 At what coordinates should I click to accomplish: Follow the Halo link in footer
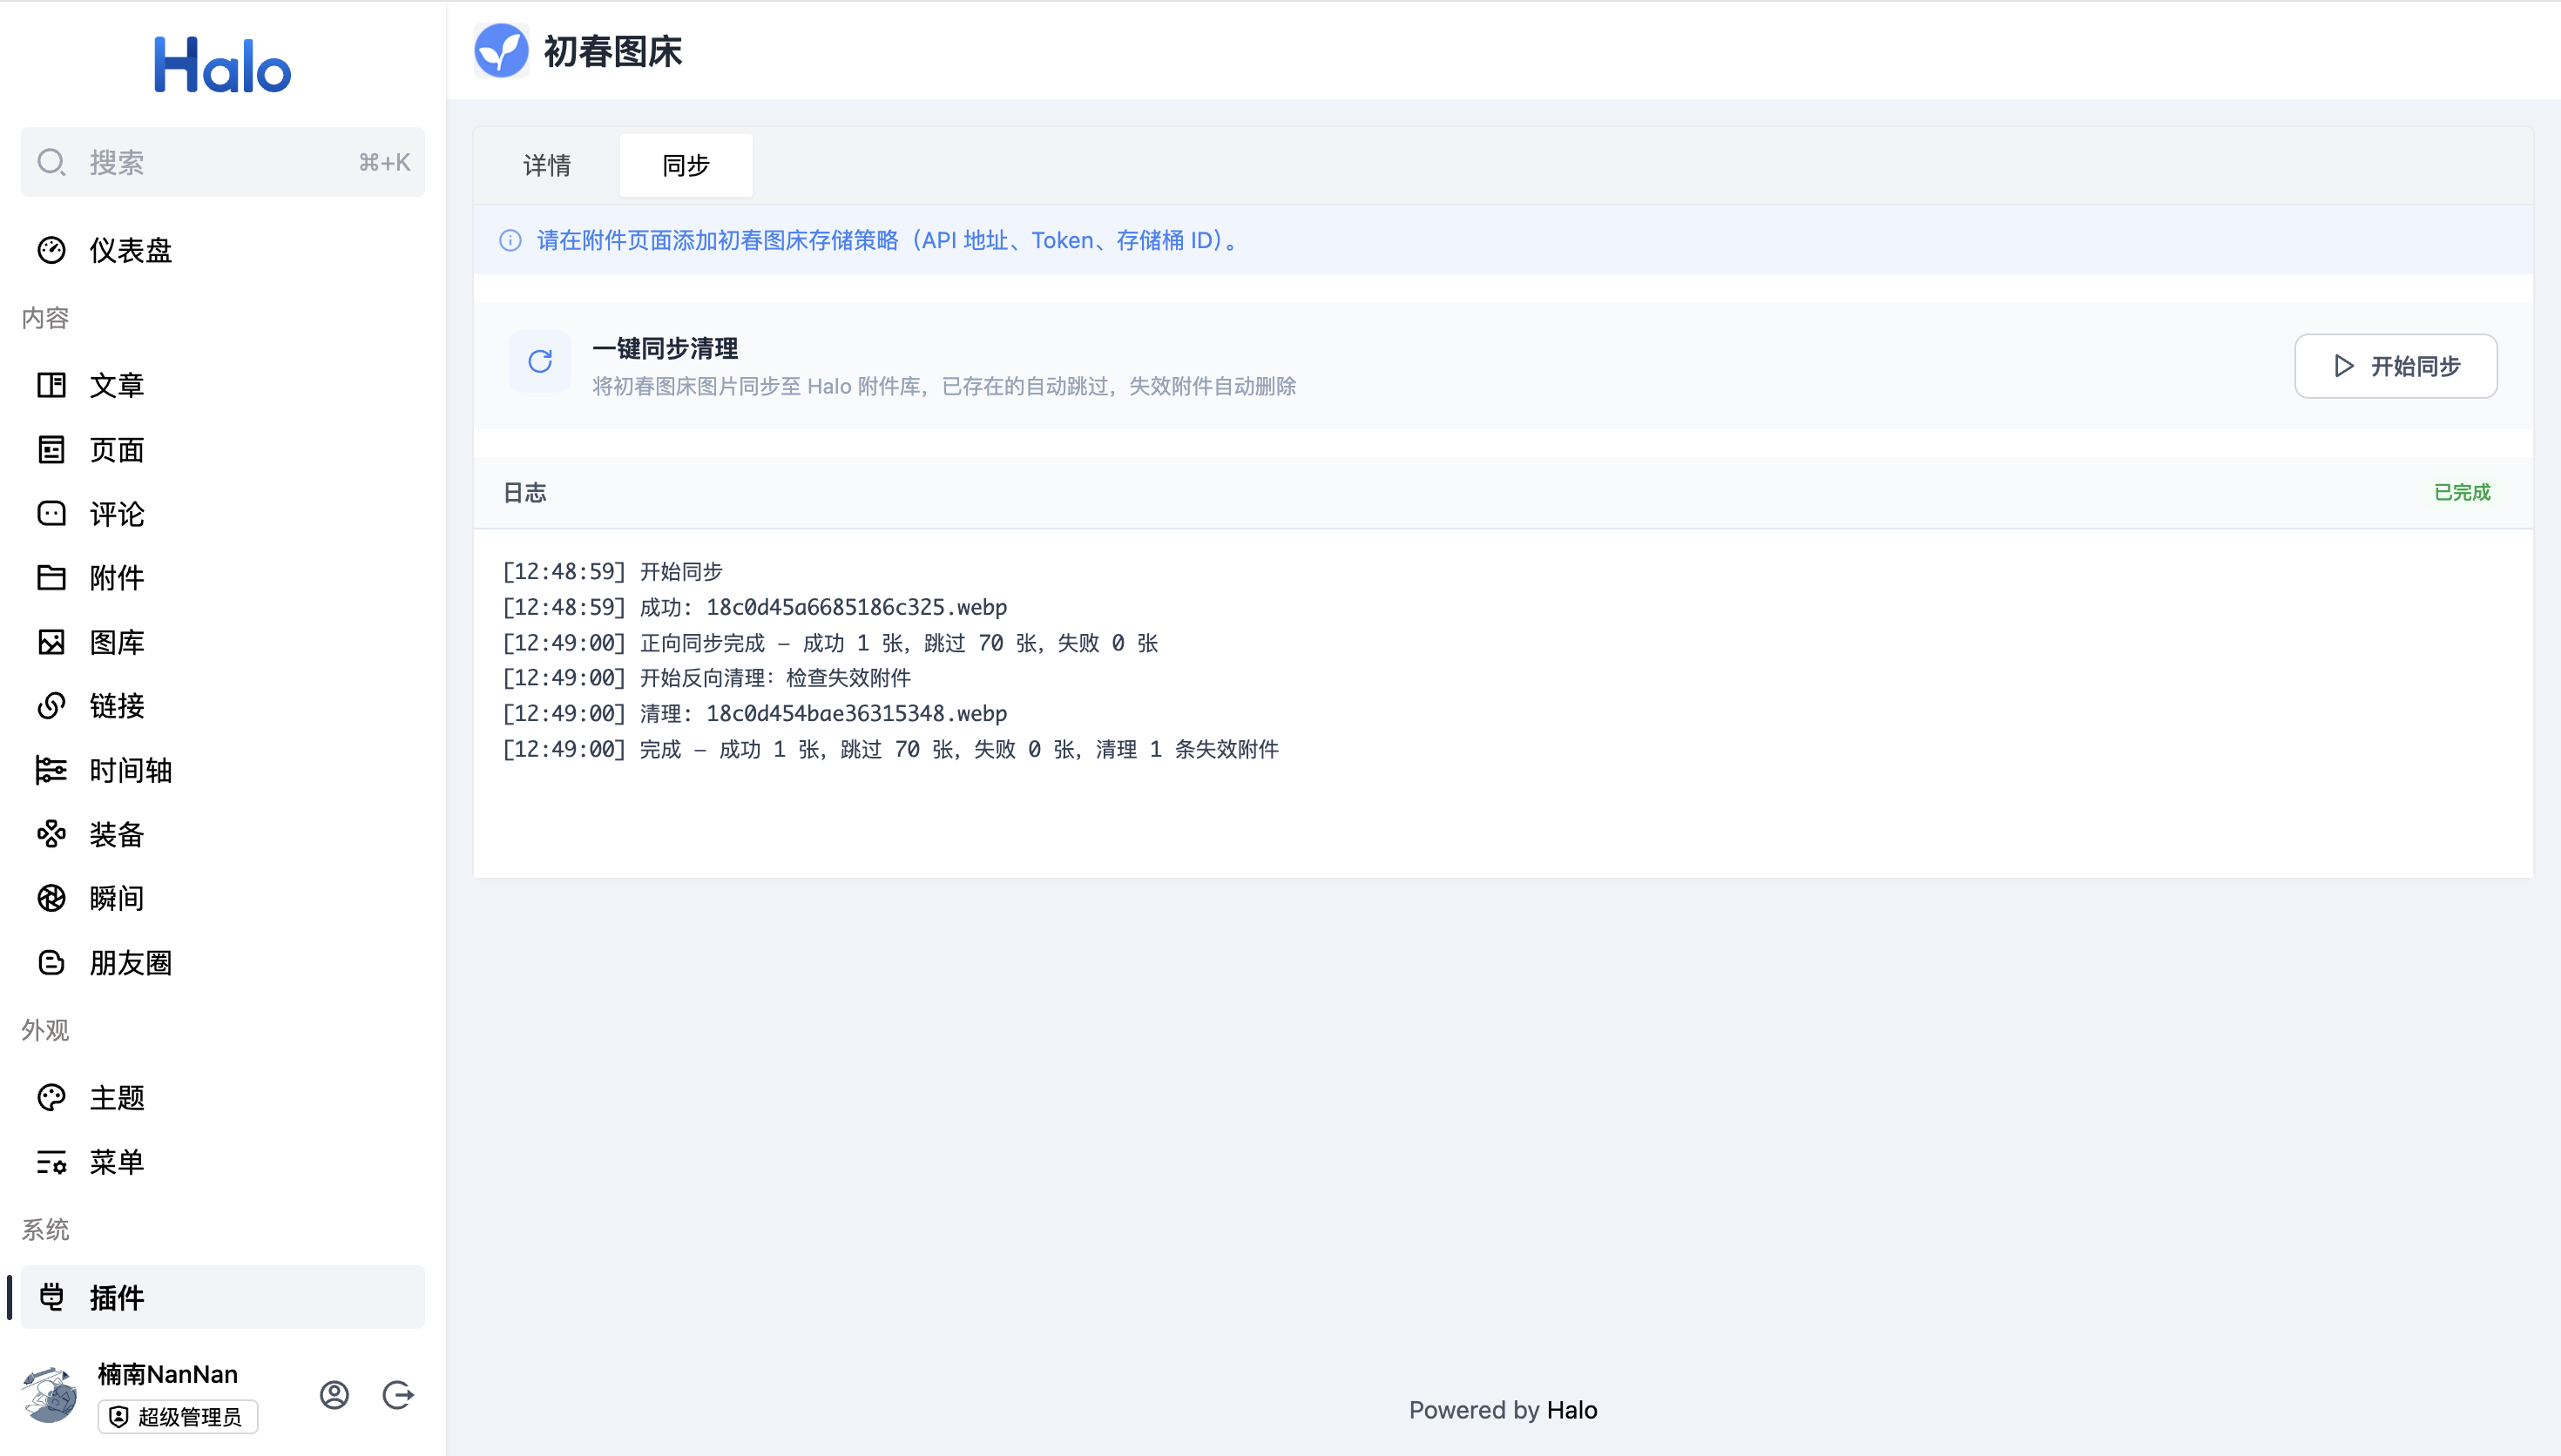1572,1410
